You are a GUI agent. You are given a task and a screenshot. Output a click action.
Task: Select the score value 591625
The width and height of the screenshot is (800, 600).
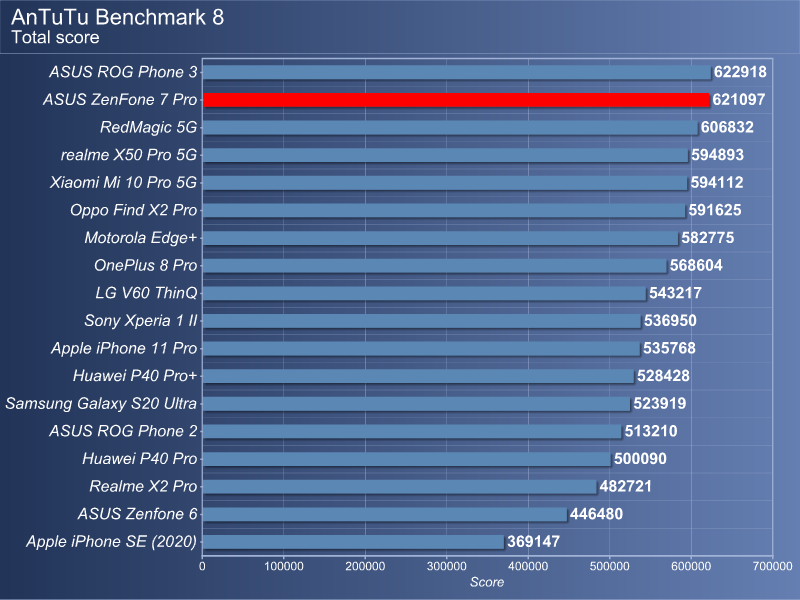click(x=715, y=210)
